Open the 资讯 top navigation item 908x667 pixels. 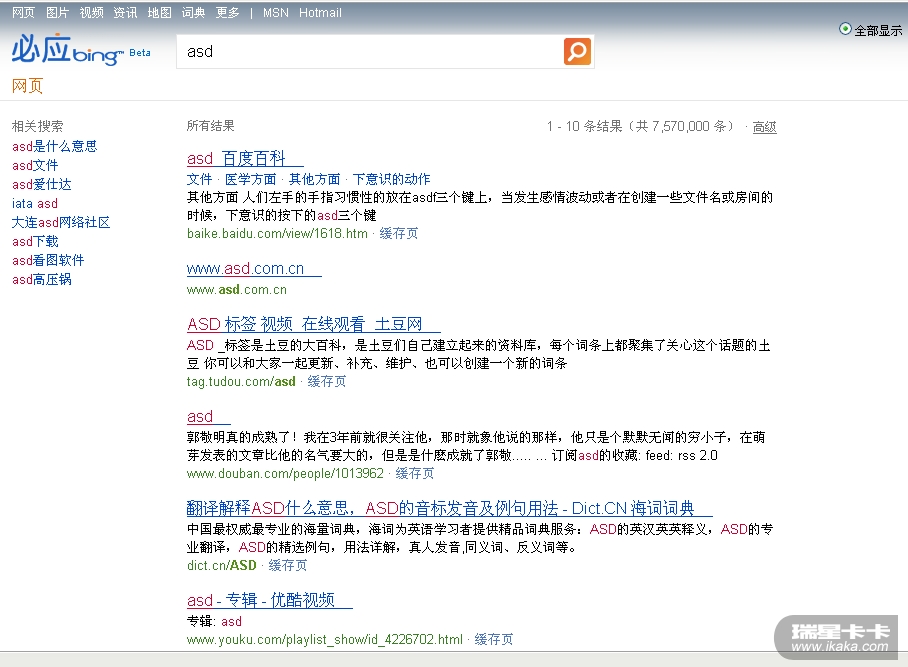125,13
